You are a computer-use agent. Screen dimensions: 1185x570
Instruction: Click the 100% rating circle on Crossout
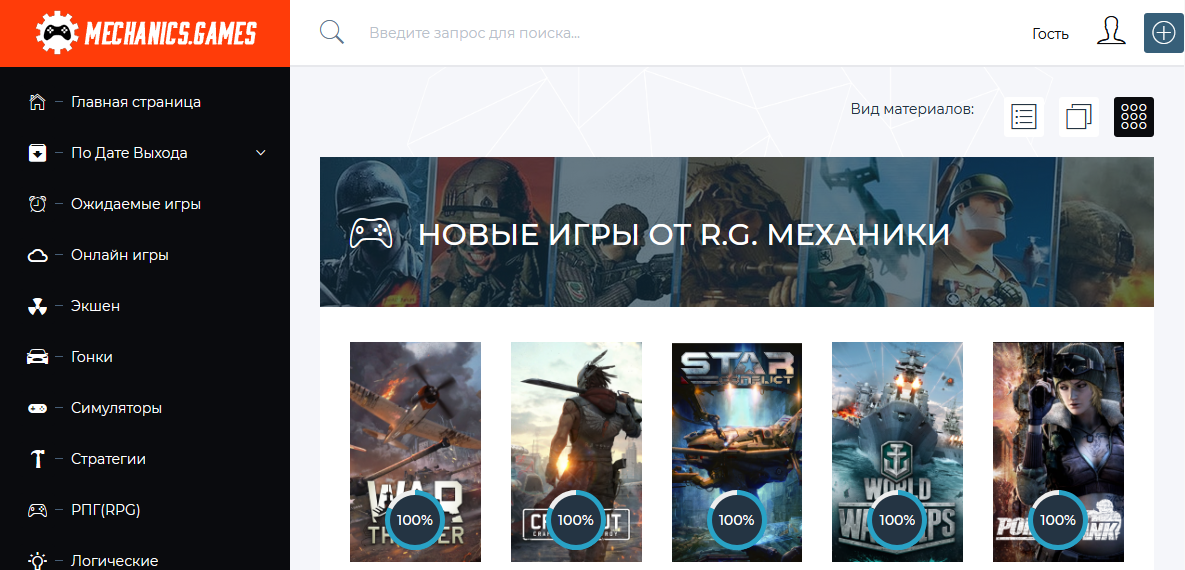[576, 519]
